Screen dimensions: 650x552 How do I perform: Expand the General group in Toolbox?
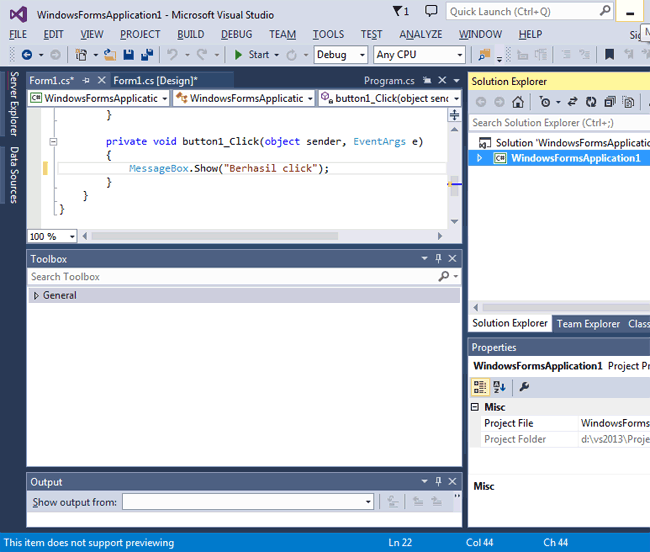[x=36, y=295]
